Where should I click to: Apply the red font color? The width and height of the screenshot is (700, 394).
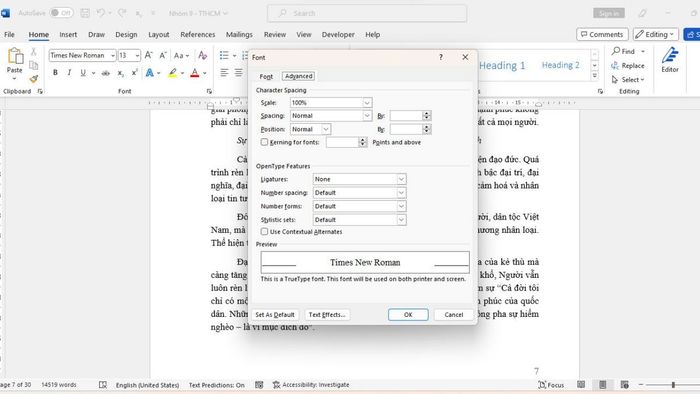[x=195, y=72]
